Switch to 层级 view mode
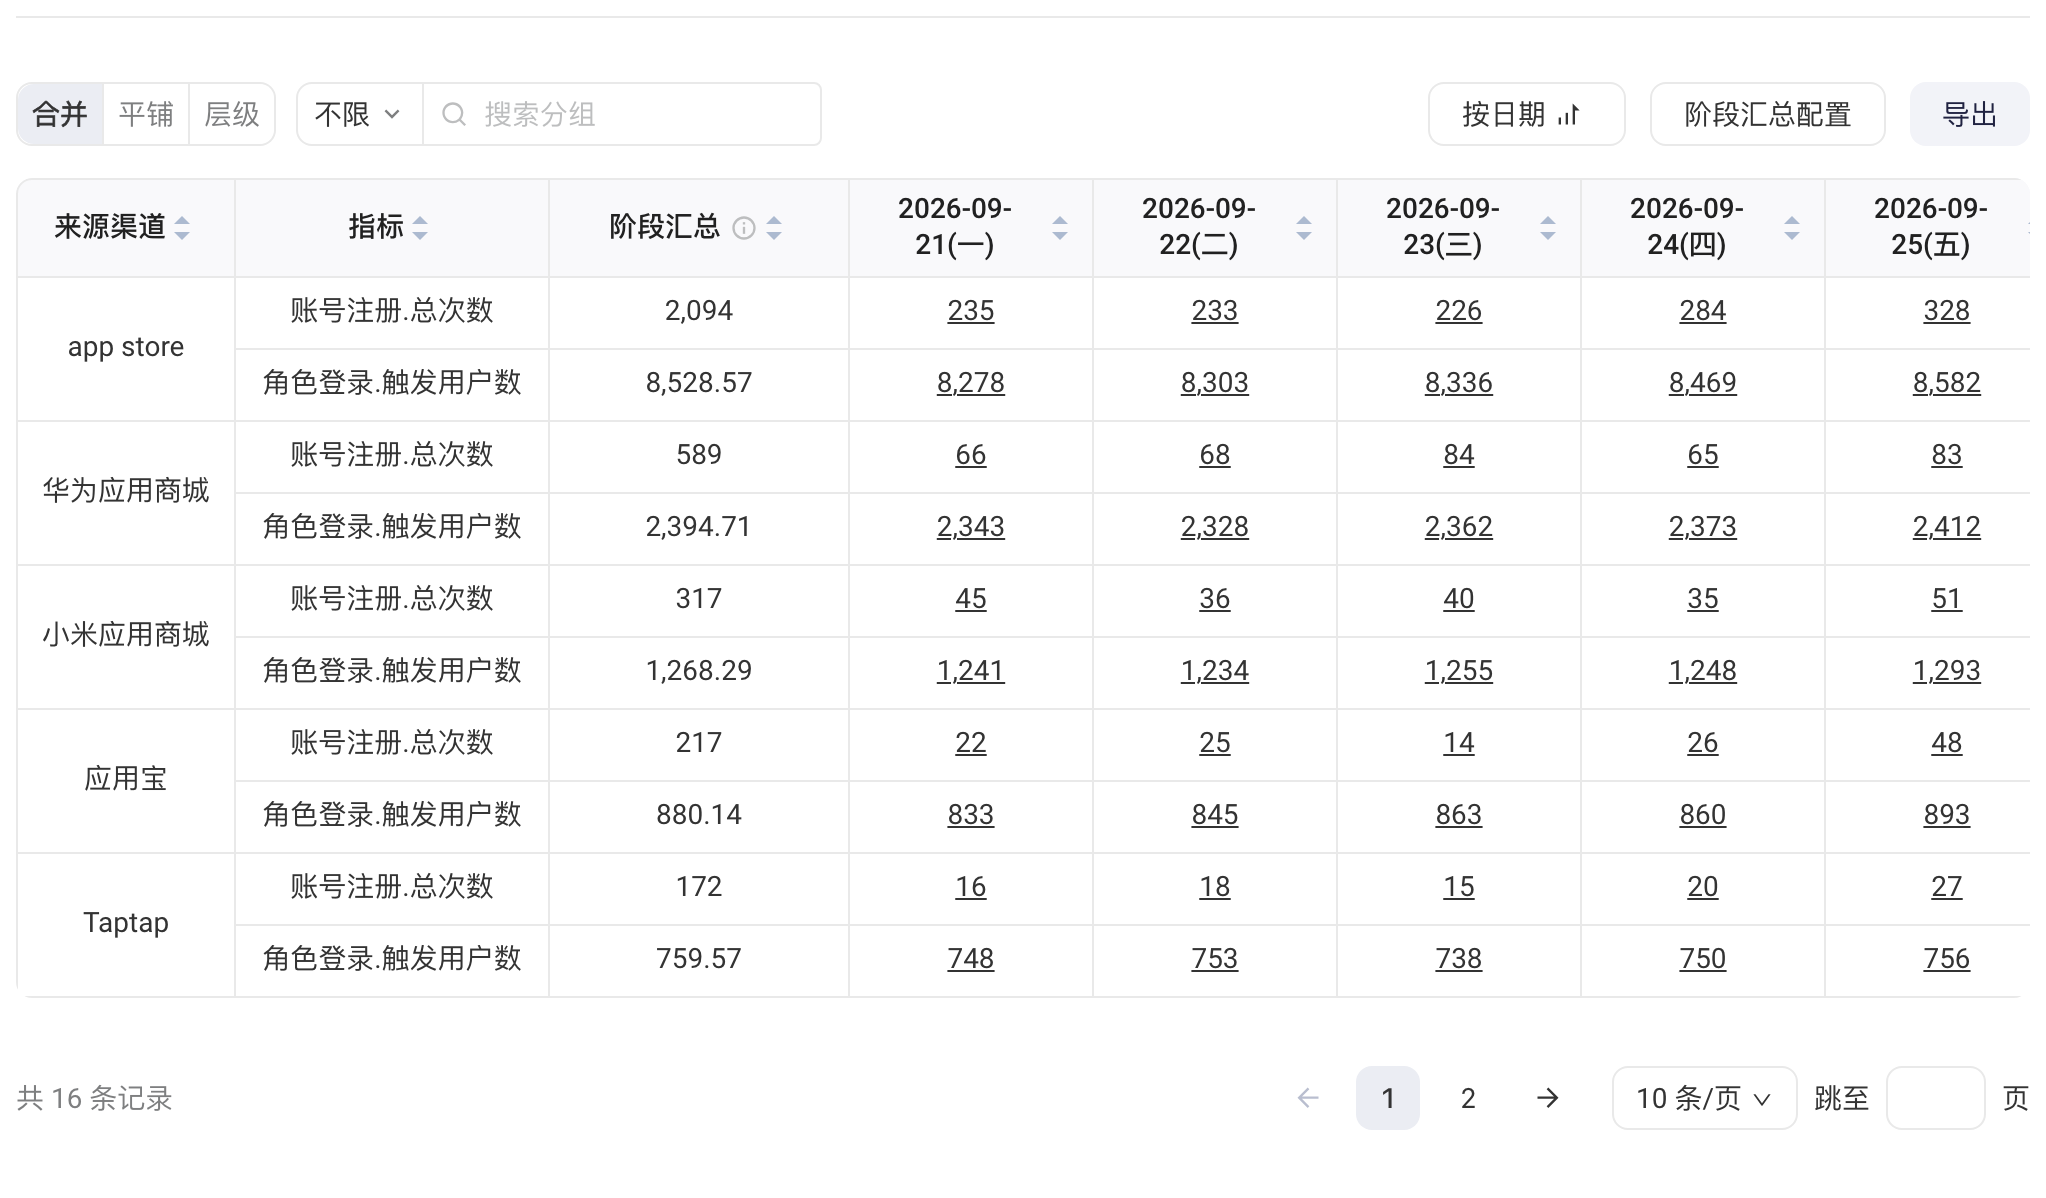The image size is (2046, 1198). tap(232, 114)
